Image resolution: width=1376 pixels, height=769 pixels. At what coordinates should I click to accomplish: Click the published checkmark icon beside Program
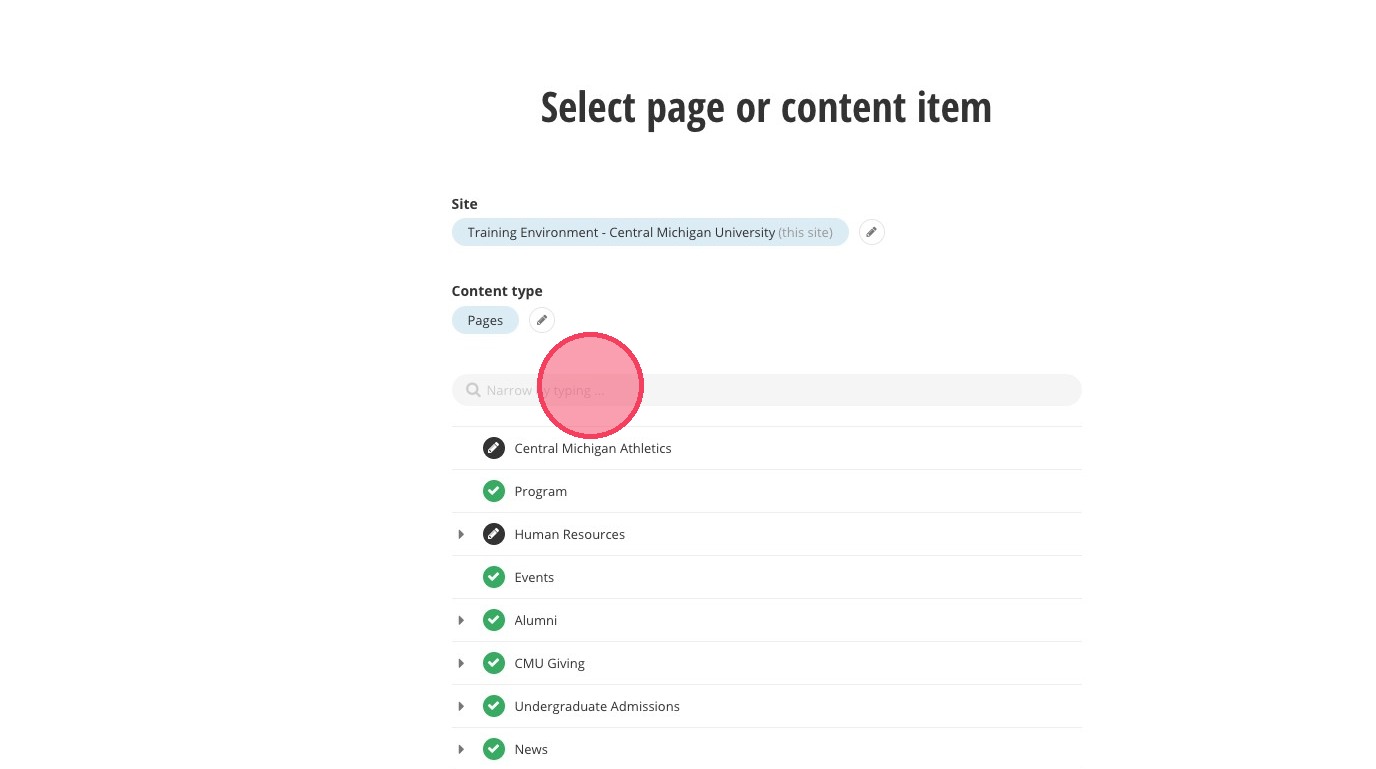click(x=493, y=491)
